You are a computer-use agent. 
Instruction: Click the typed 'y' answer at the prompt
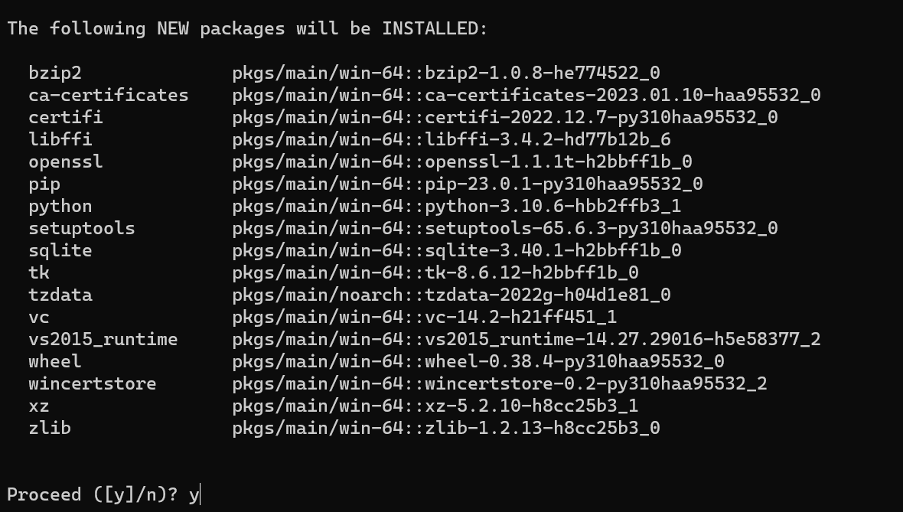[195, 494]
